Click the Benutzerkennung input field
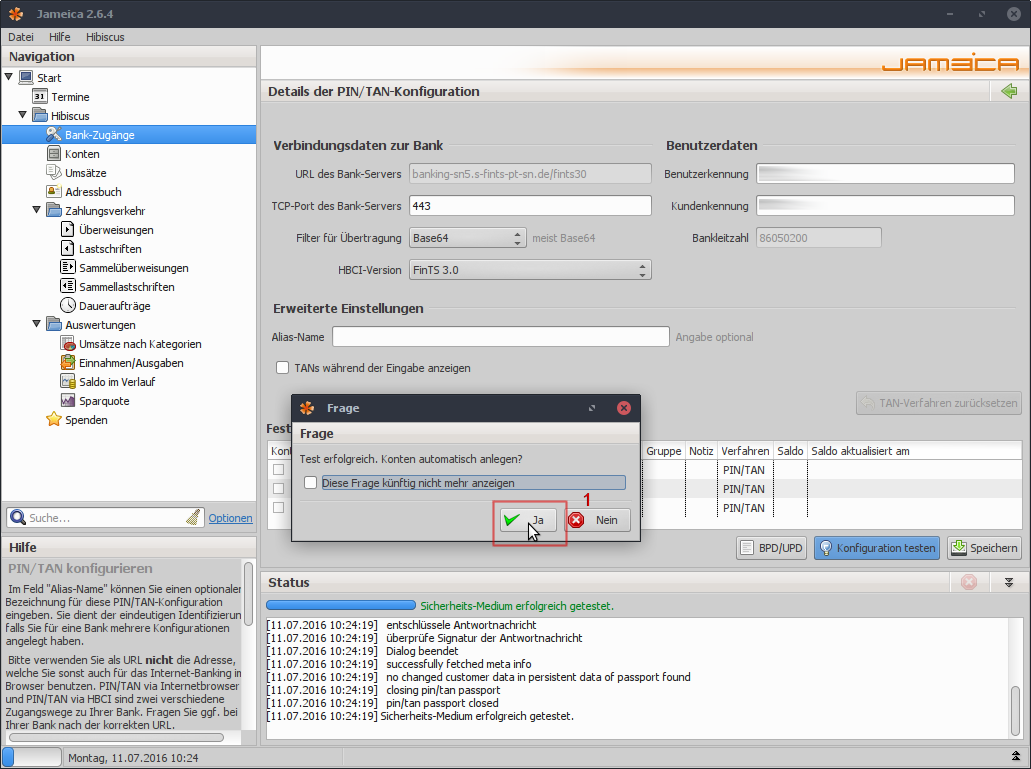 pos(885,174)
